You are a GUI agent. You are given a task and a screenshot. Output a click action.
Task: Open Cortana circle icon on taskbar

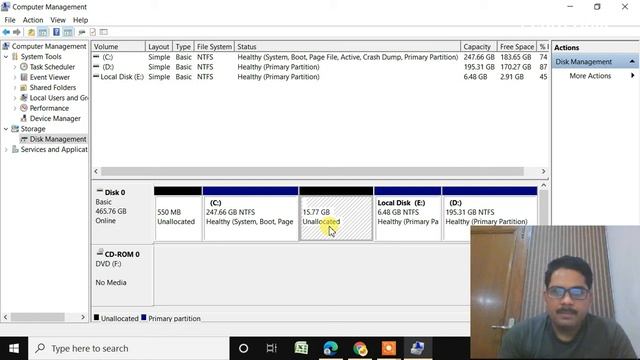coord(244,348)
